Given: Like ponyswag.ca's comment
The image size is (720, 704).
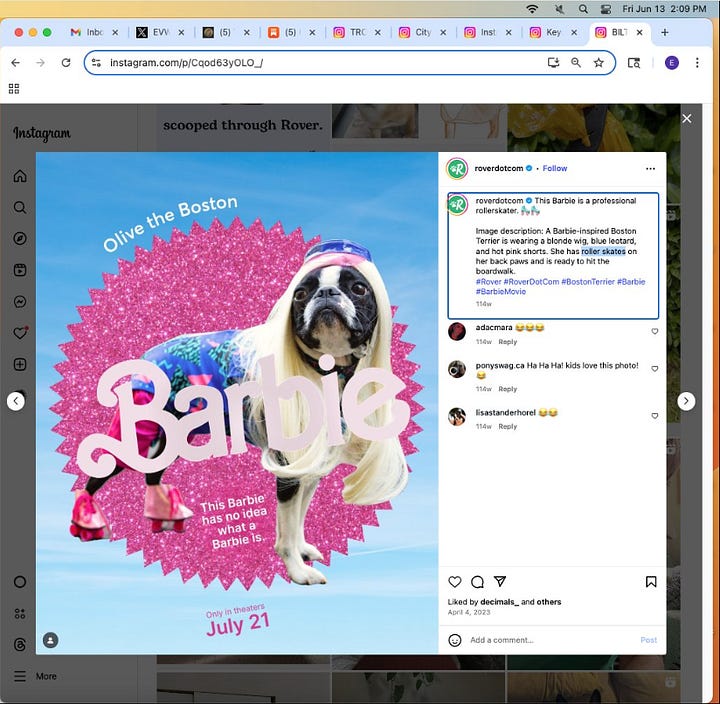Looking at the screenshot, I should [655, 369].
